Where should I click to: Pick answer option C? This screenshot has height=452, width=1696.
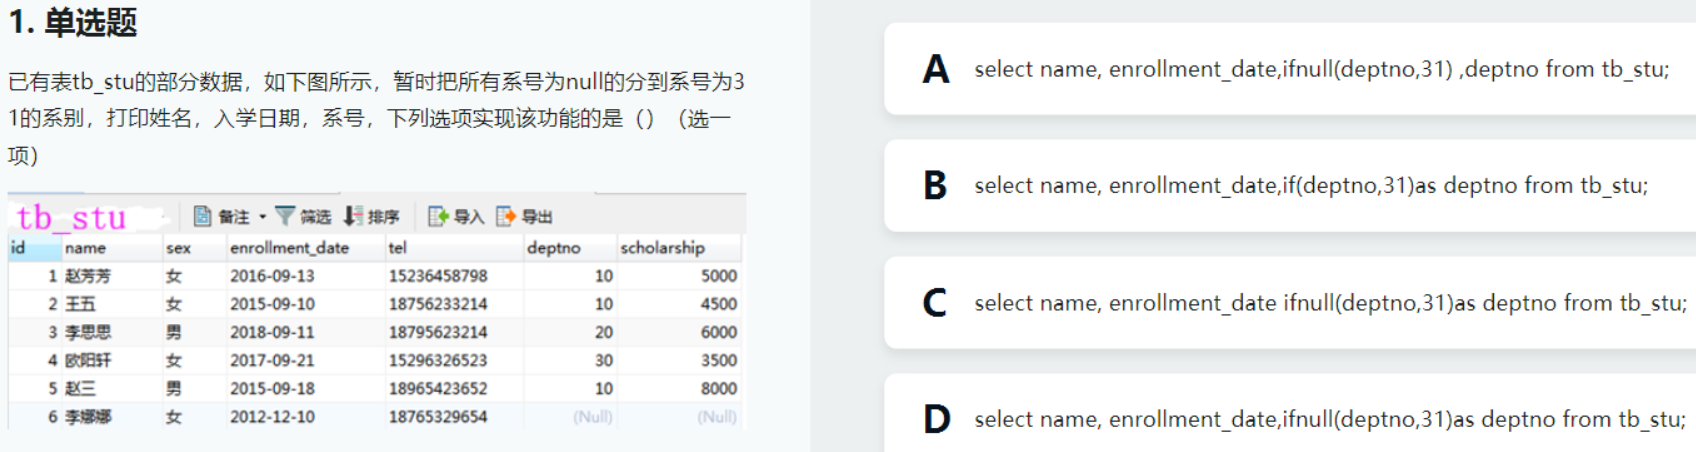pos(1290,302)
